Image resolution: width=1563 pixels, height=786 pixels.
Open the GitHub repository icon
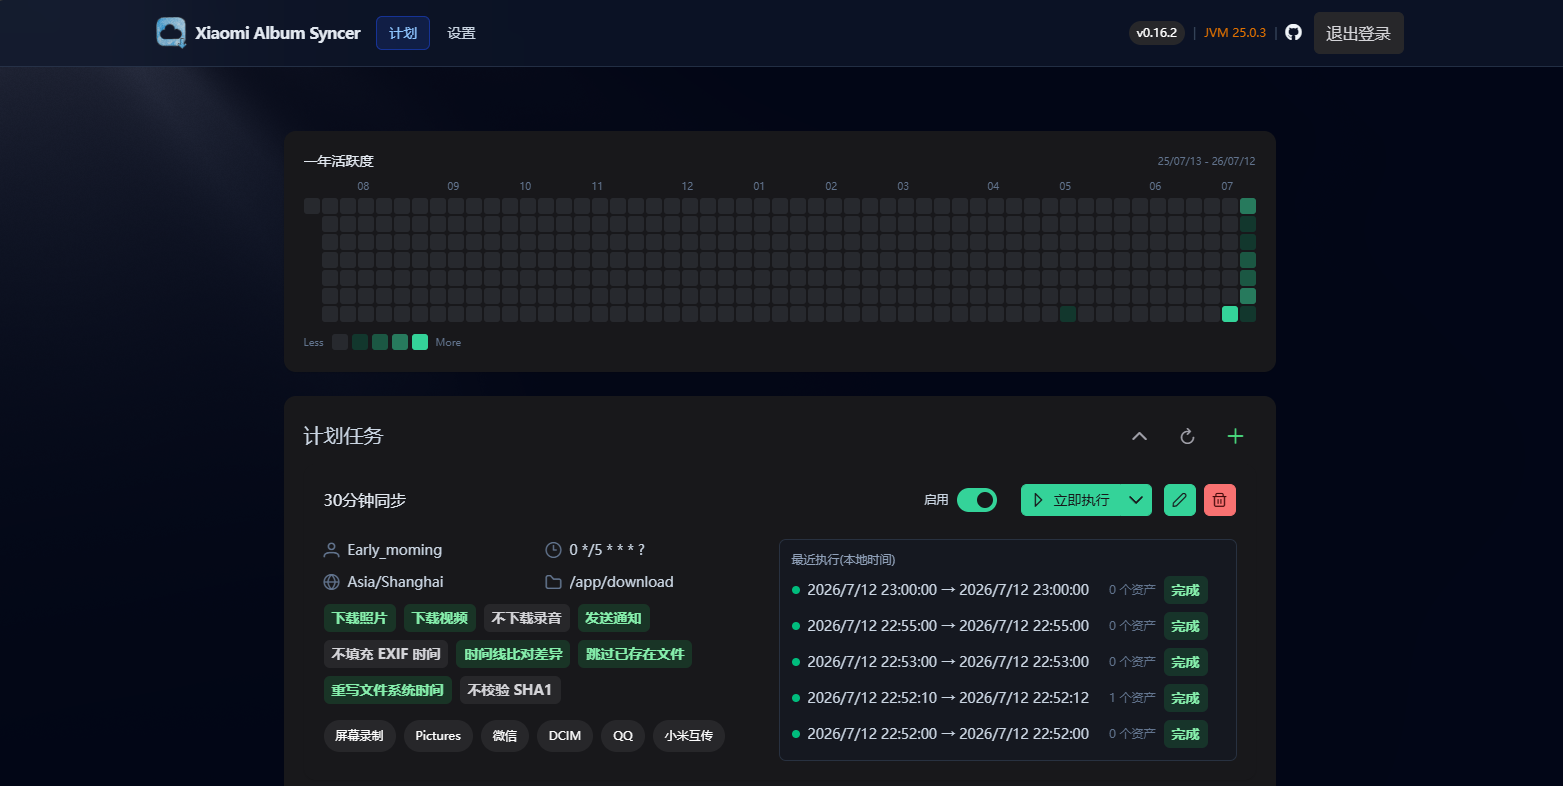click(1293, 33)
